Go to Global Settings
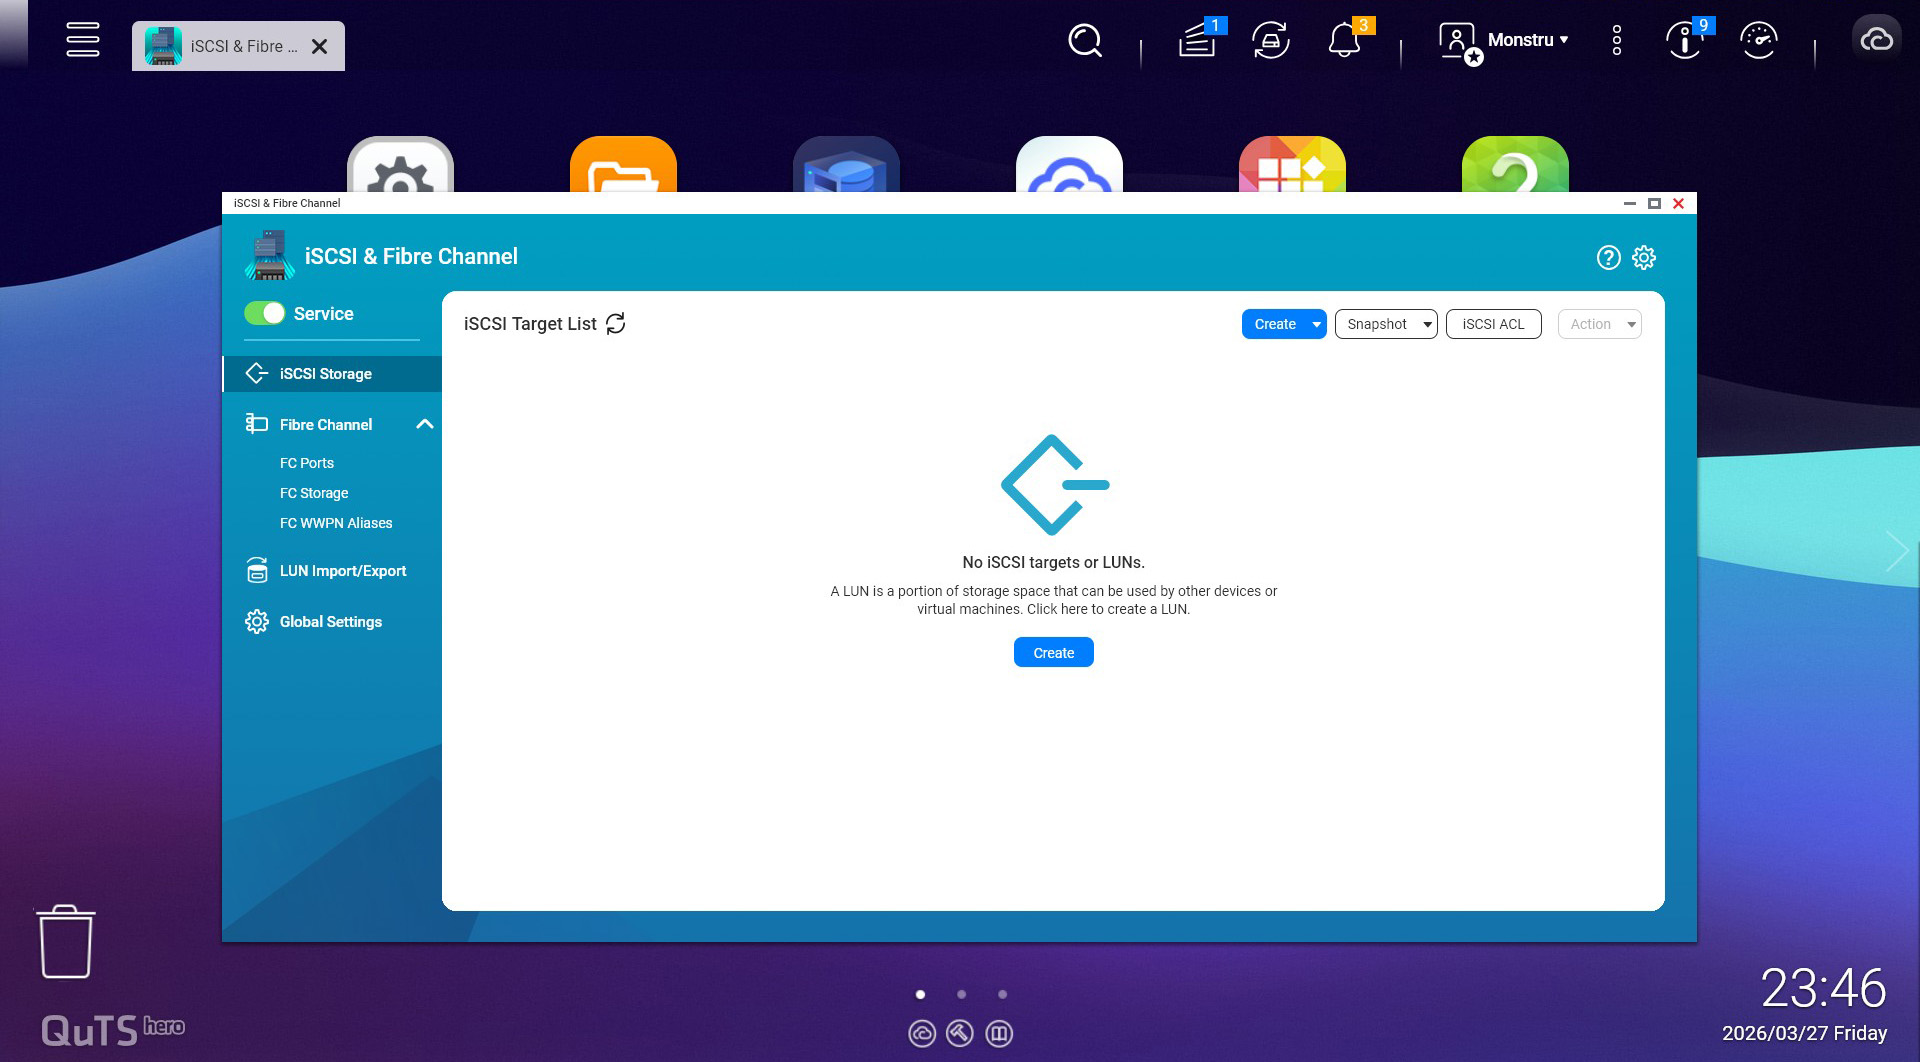The height and width of the screenshot is (1062, 1920). coord(330,623)
